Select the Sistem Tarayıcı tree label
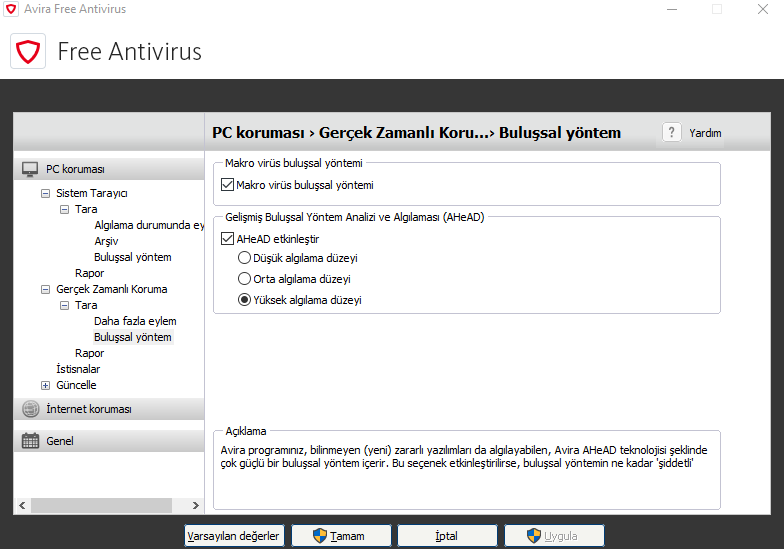The height and width of the screenshot is (549, 784). click(x=92, y=194)
